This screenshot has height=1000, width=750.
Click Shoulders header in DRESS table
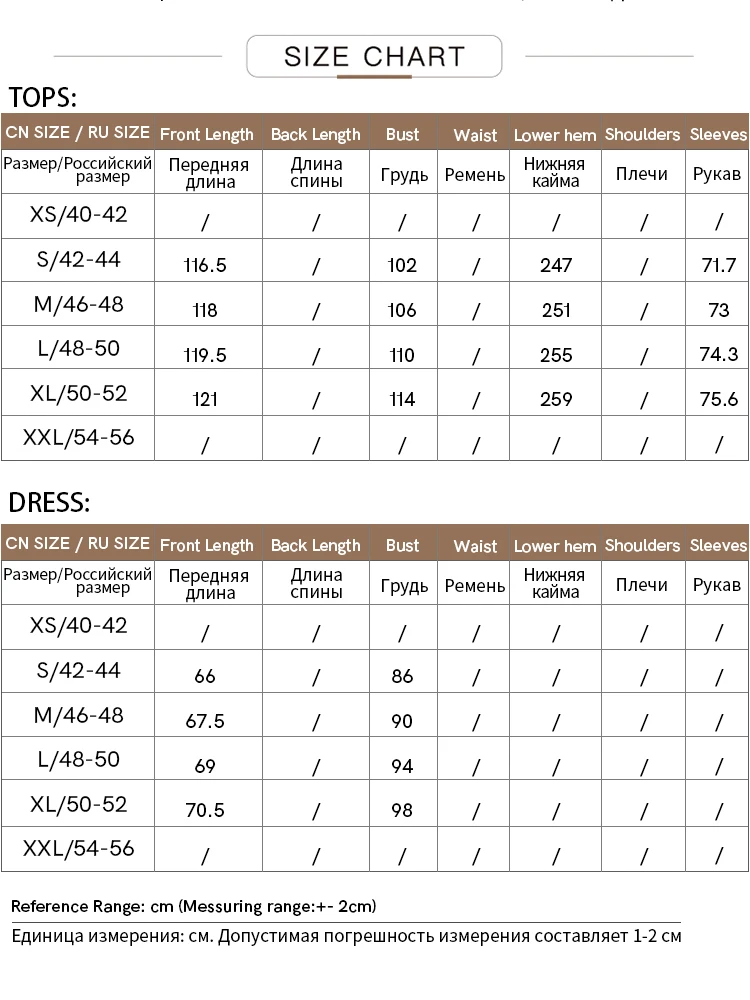643,545
